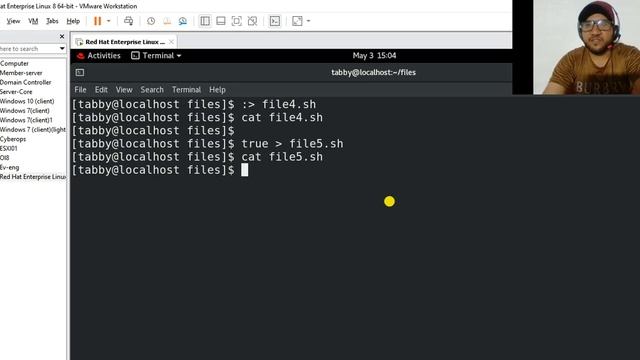Click the terminal cursor block at the prompt

click(244, 170)
